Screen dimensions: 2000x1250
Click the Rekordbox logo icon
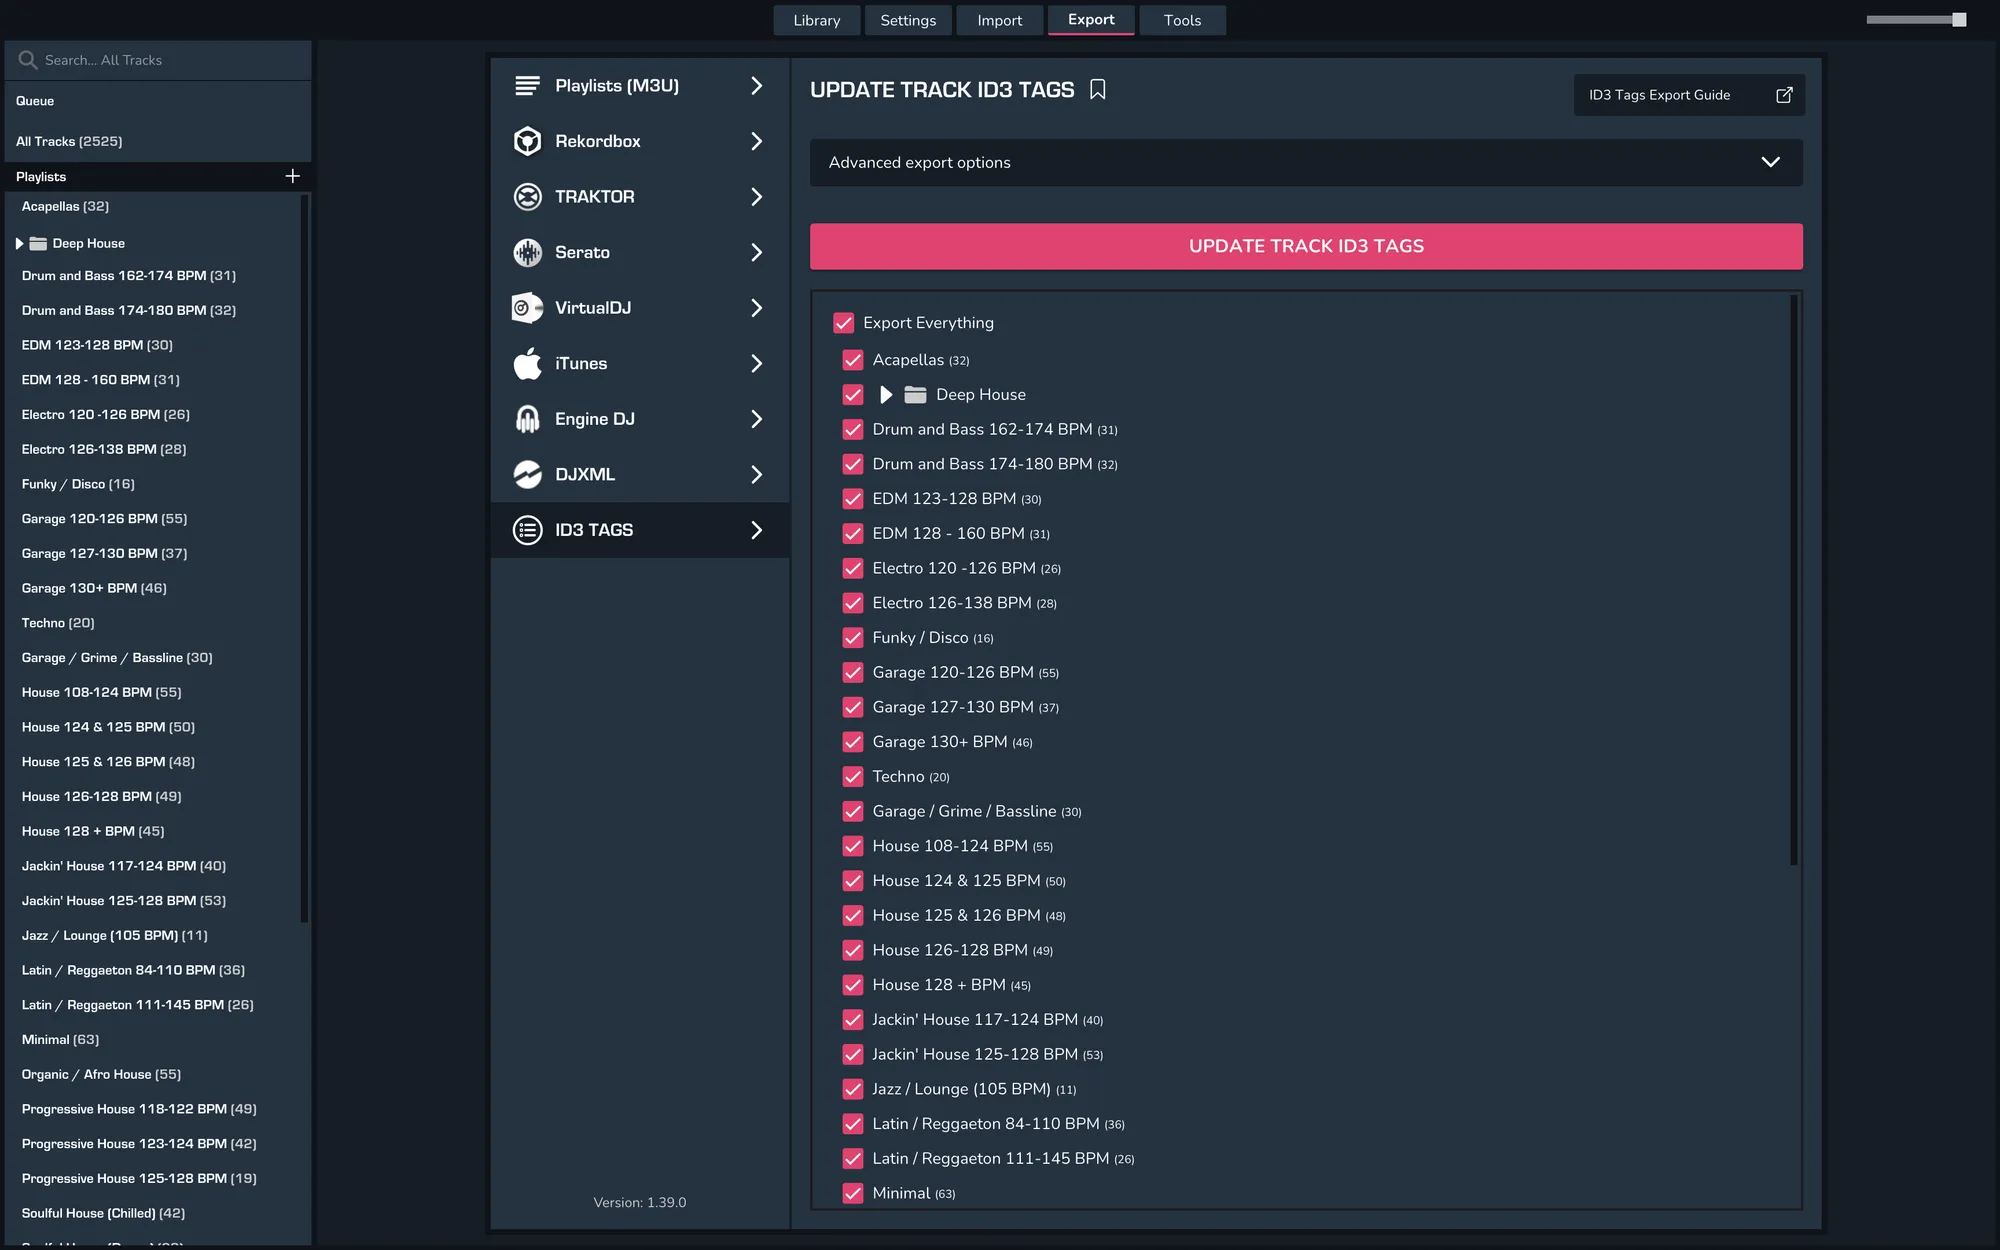click(x=527, y=141)
